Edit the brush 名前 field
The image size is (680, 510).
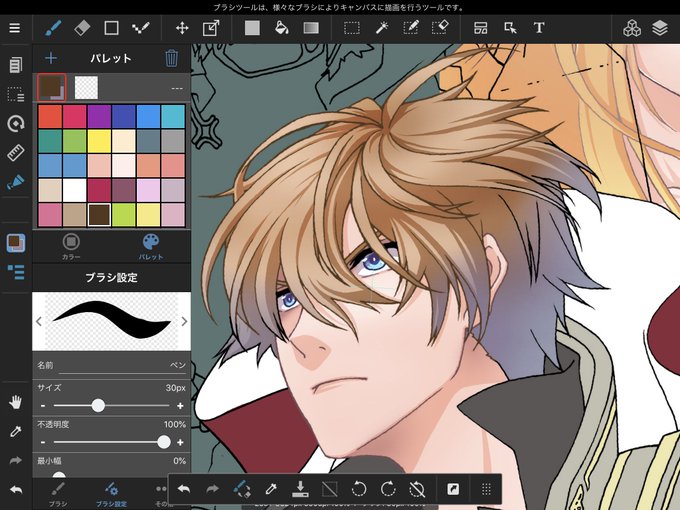(111, 366)
